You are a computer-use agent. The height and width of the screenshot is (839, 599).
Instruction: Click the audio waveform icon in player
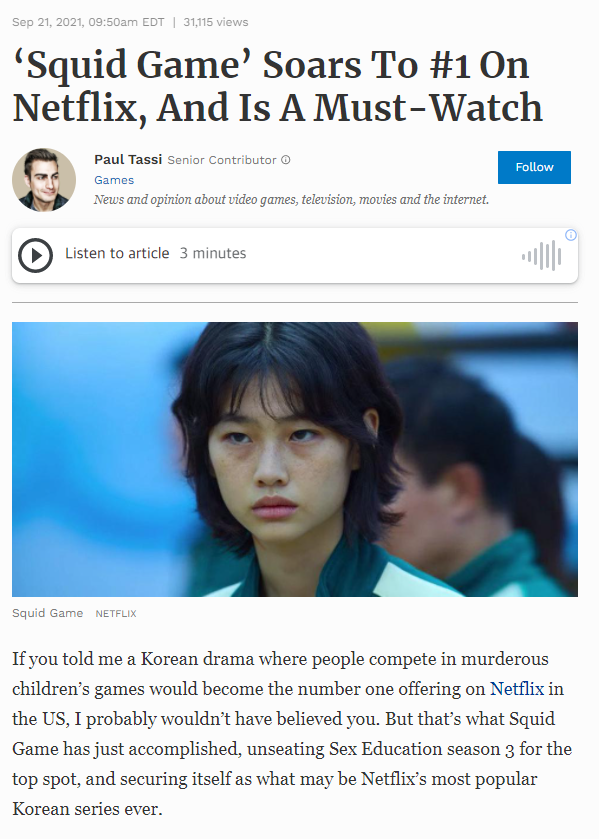(542, 255)
